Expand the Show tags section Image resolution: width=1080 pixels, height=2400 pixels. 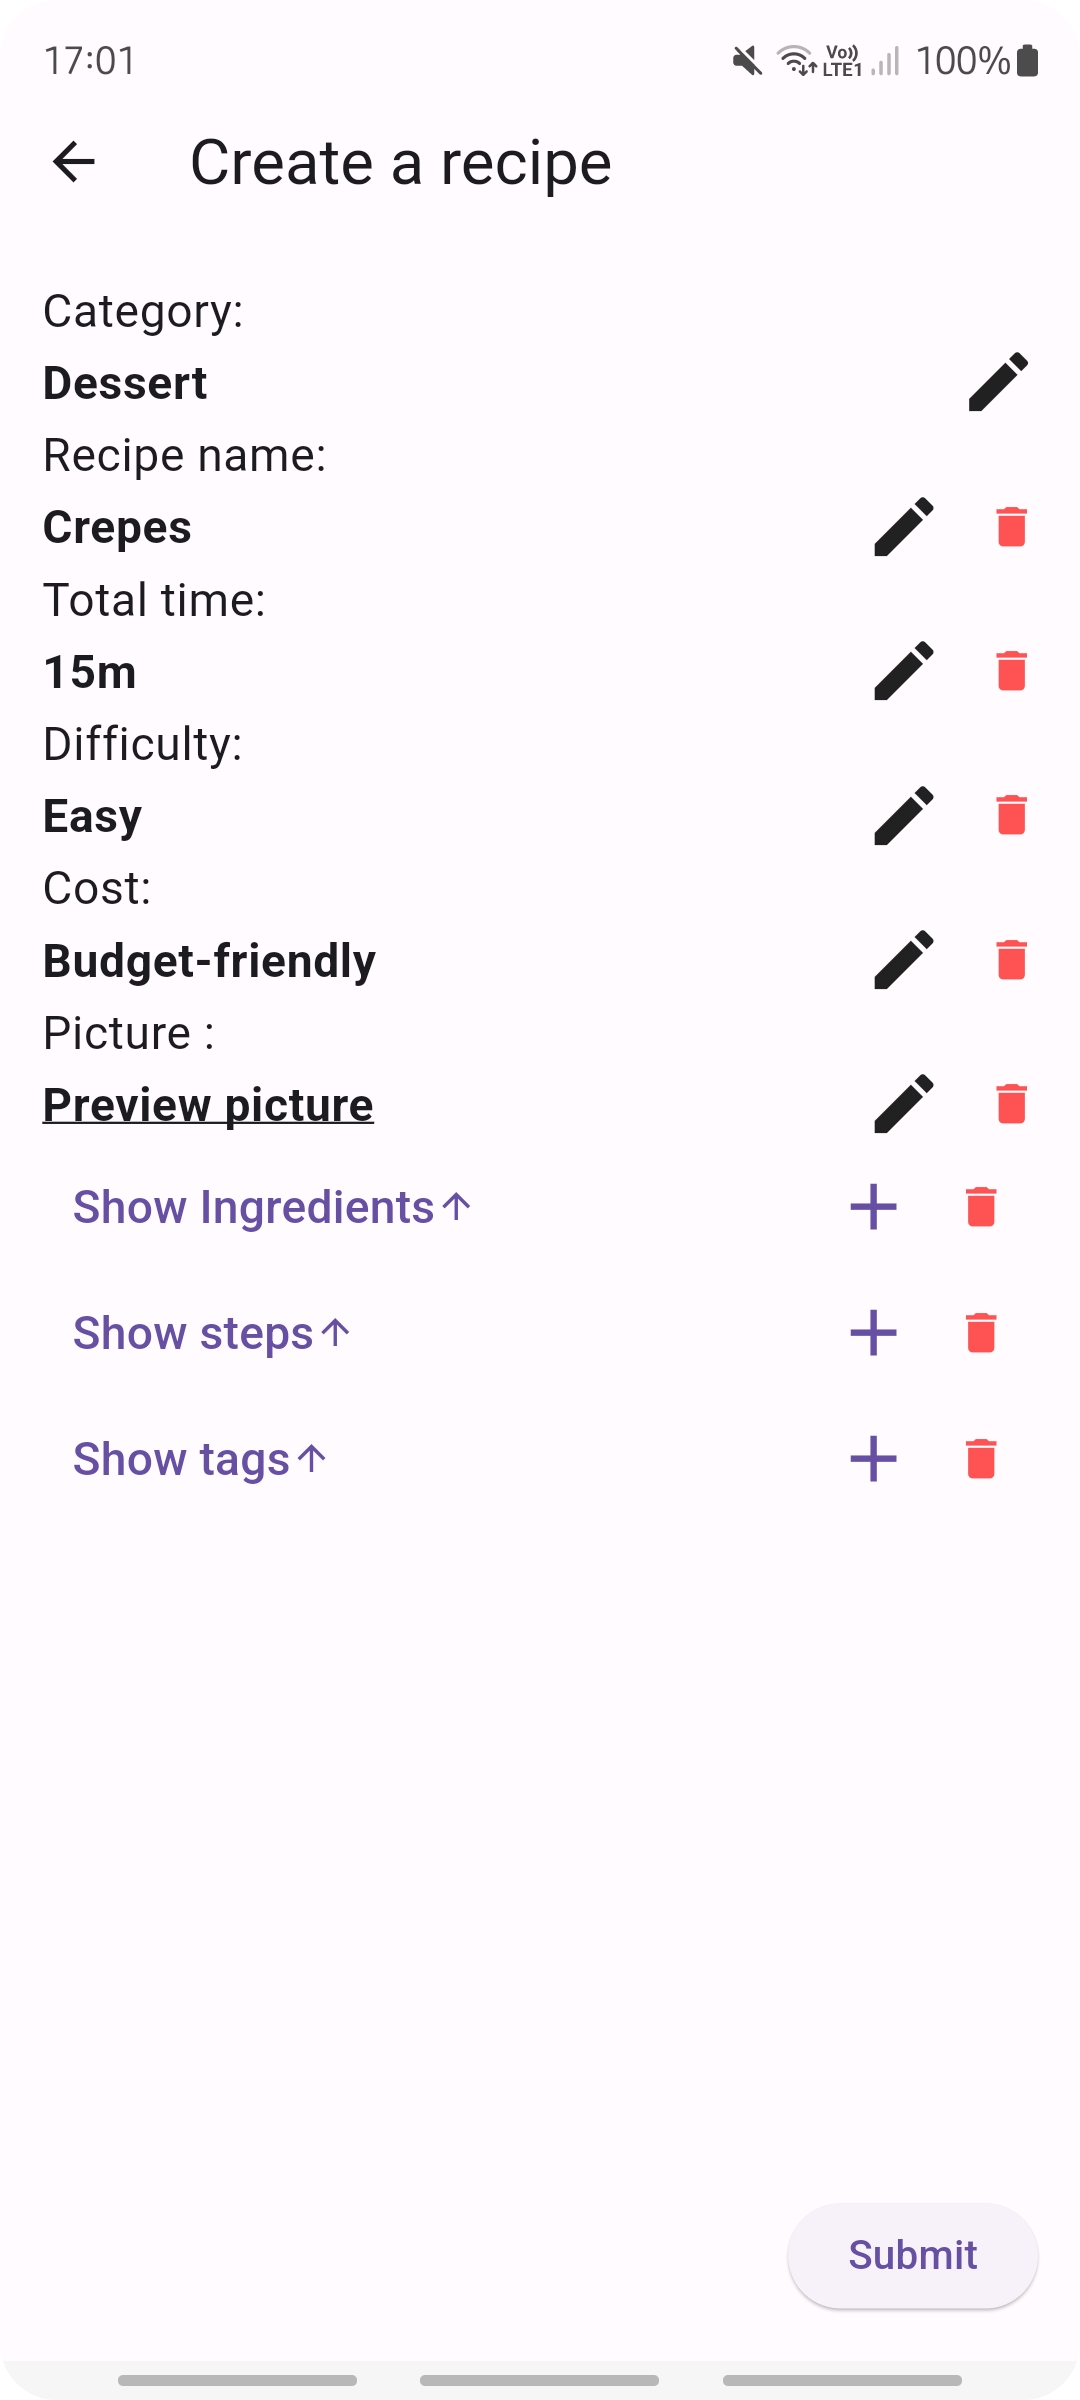(200, 1459)
